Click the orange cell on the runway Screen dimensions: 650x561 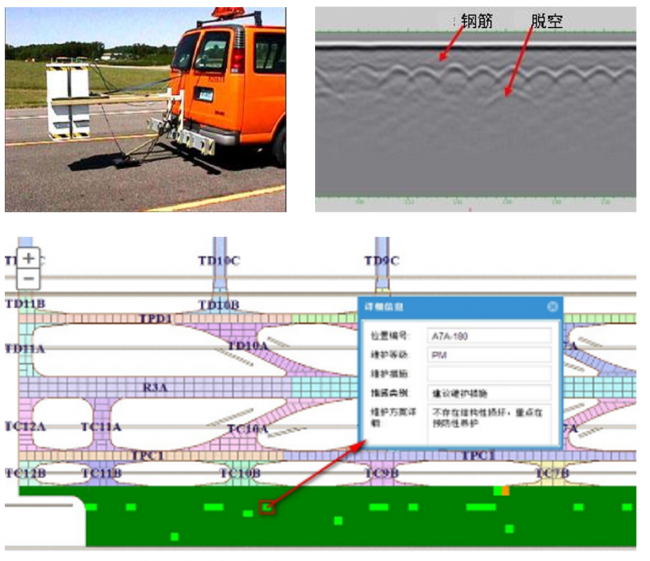(505, 490)
